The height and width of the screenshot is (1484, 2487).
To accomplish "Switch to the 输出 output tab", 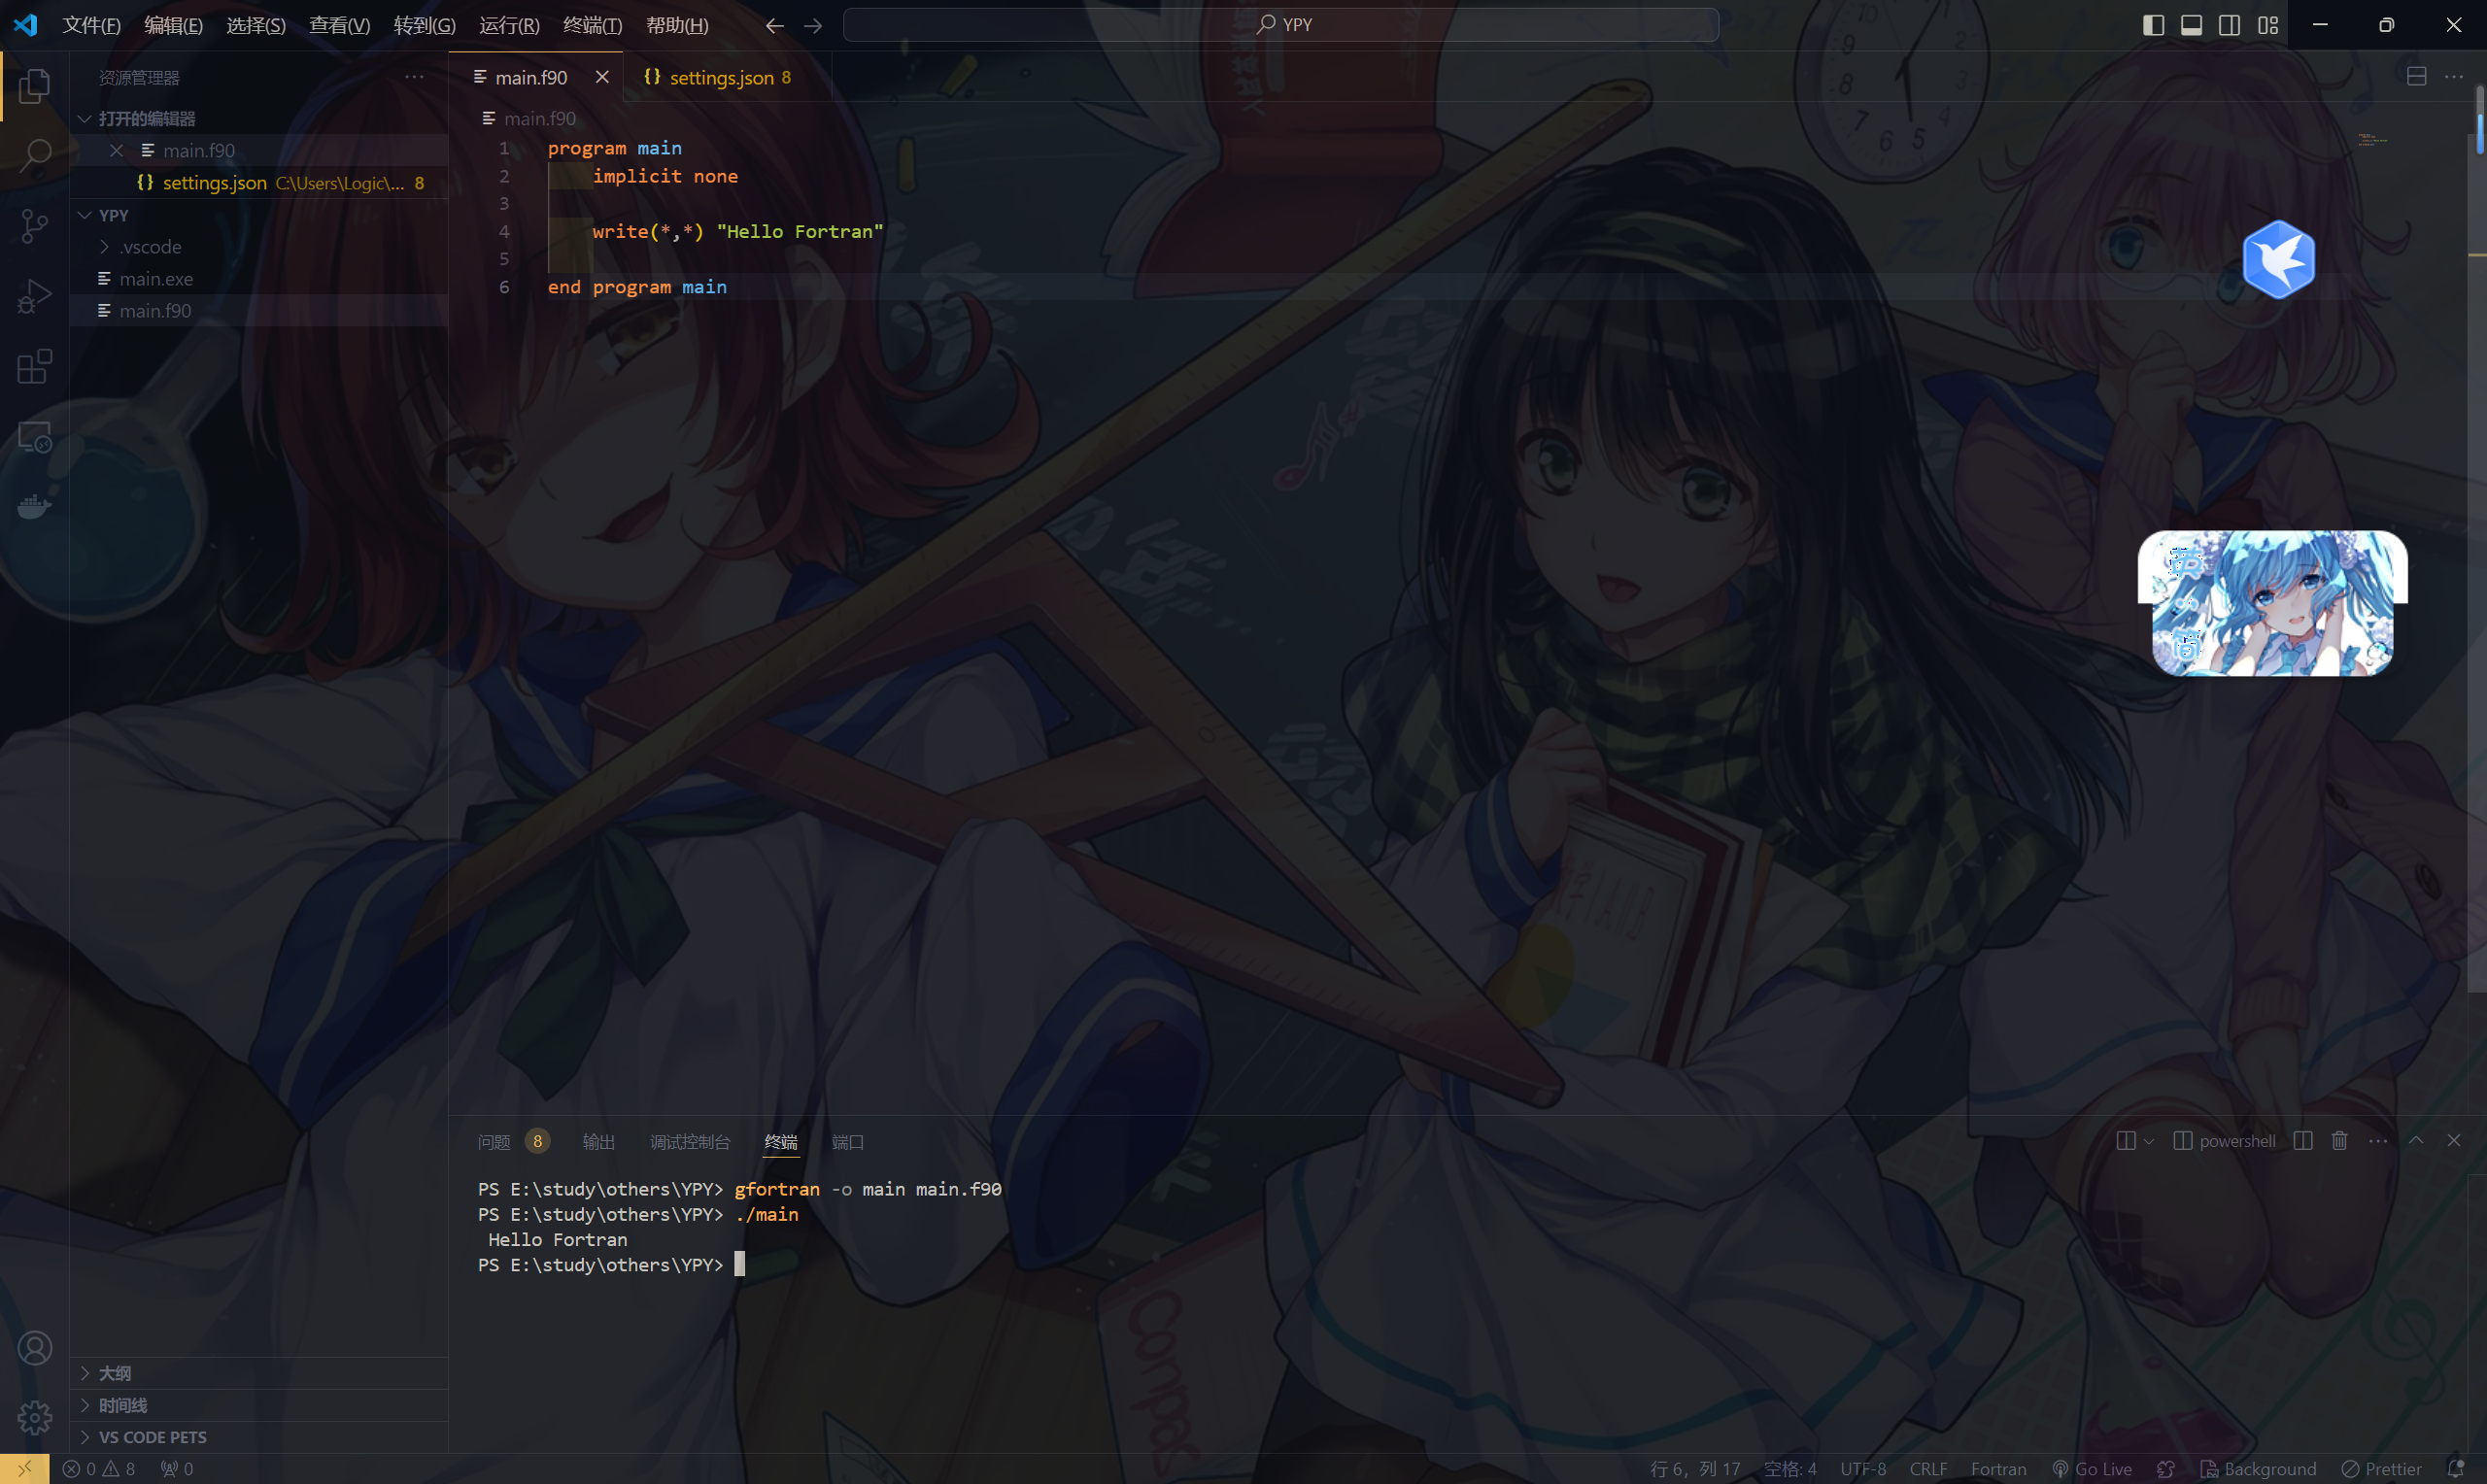I will coord(599,1141).
